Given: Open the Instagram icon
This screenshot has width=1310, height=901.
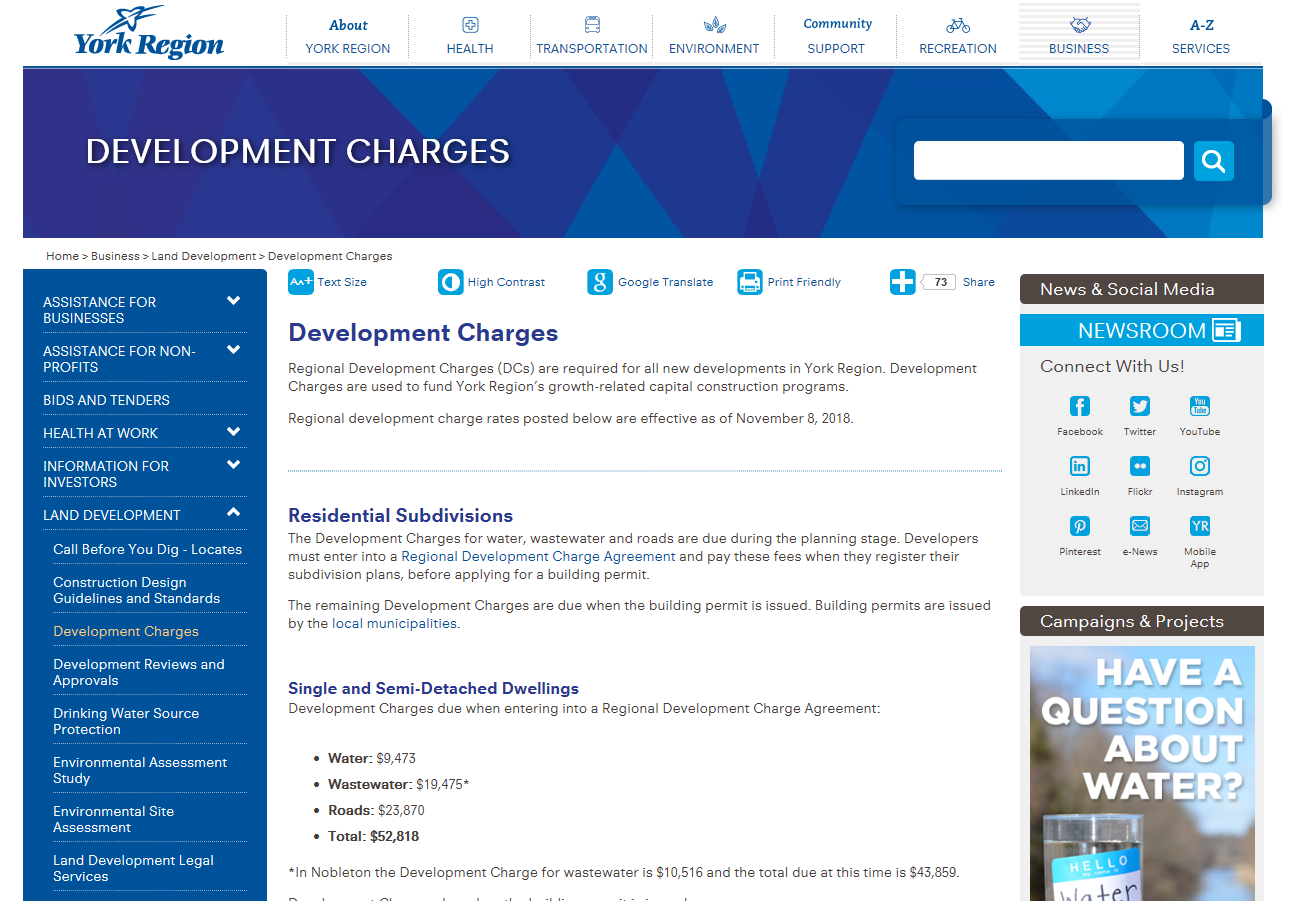Looking at the screenshot, I should 1199,466.
